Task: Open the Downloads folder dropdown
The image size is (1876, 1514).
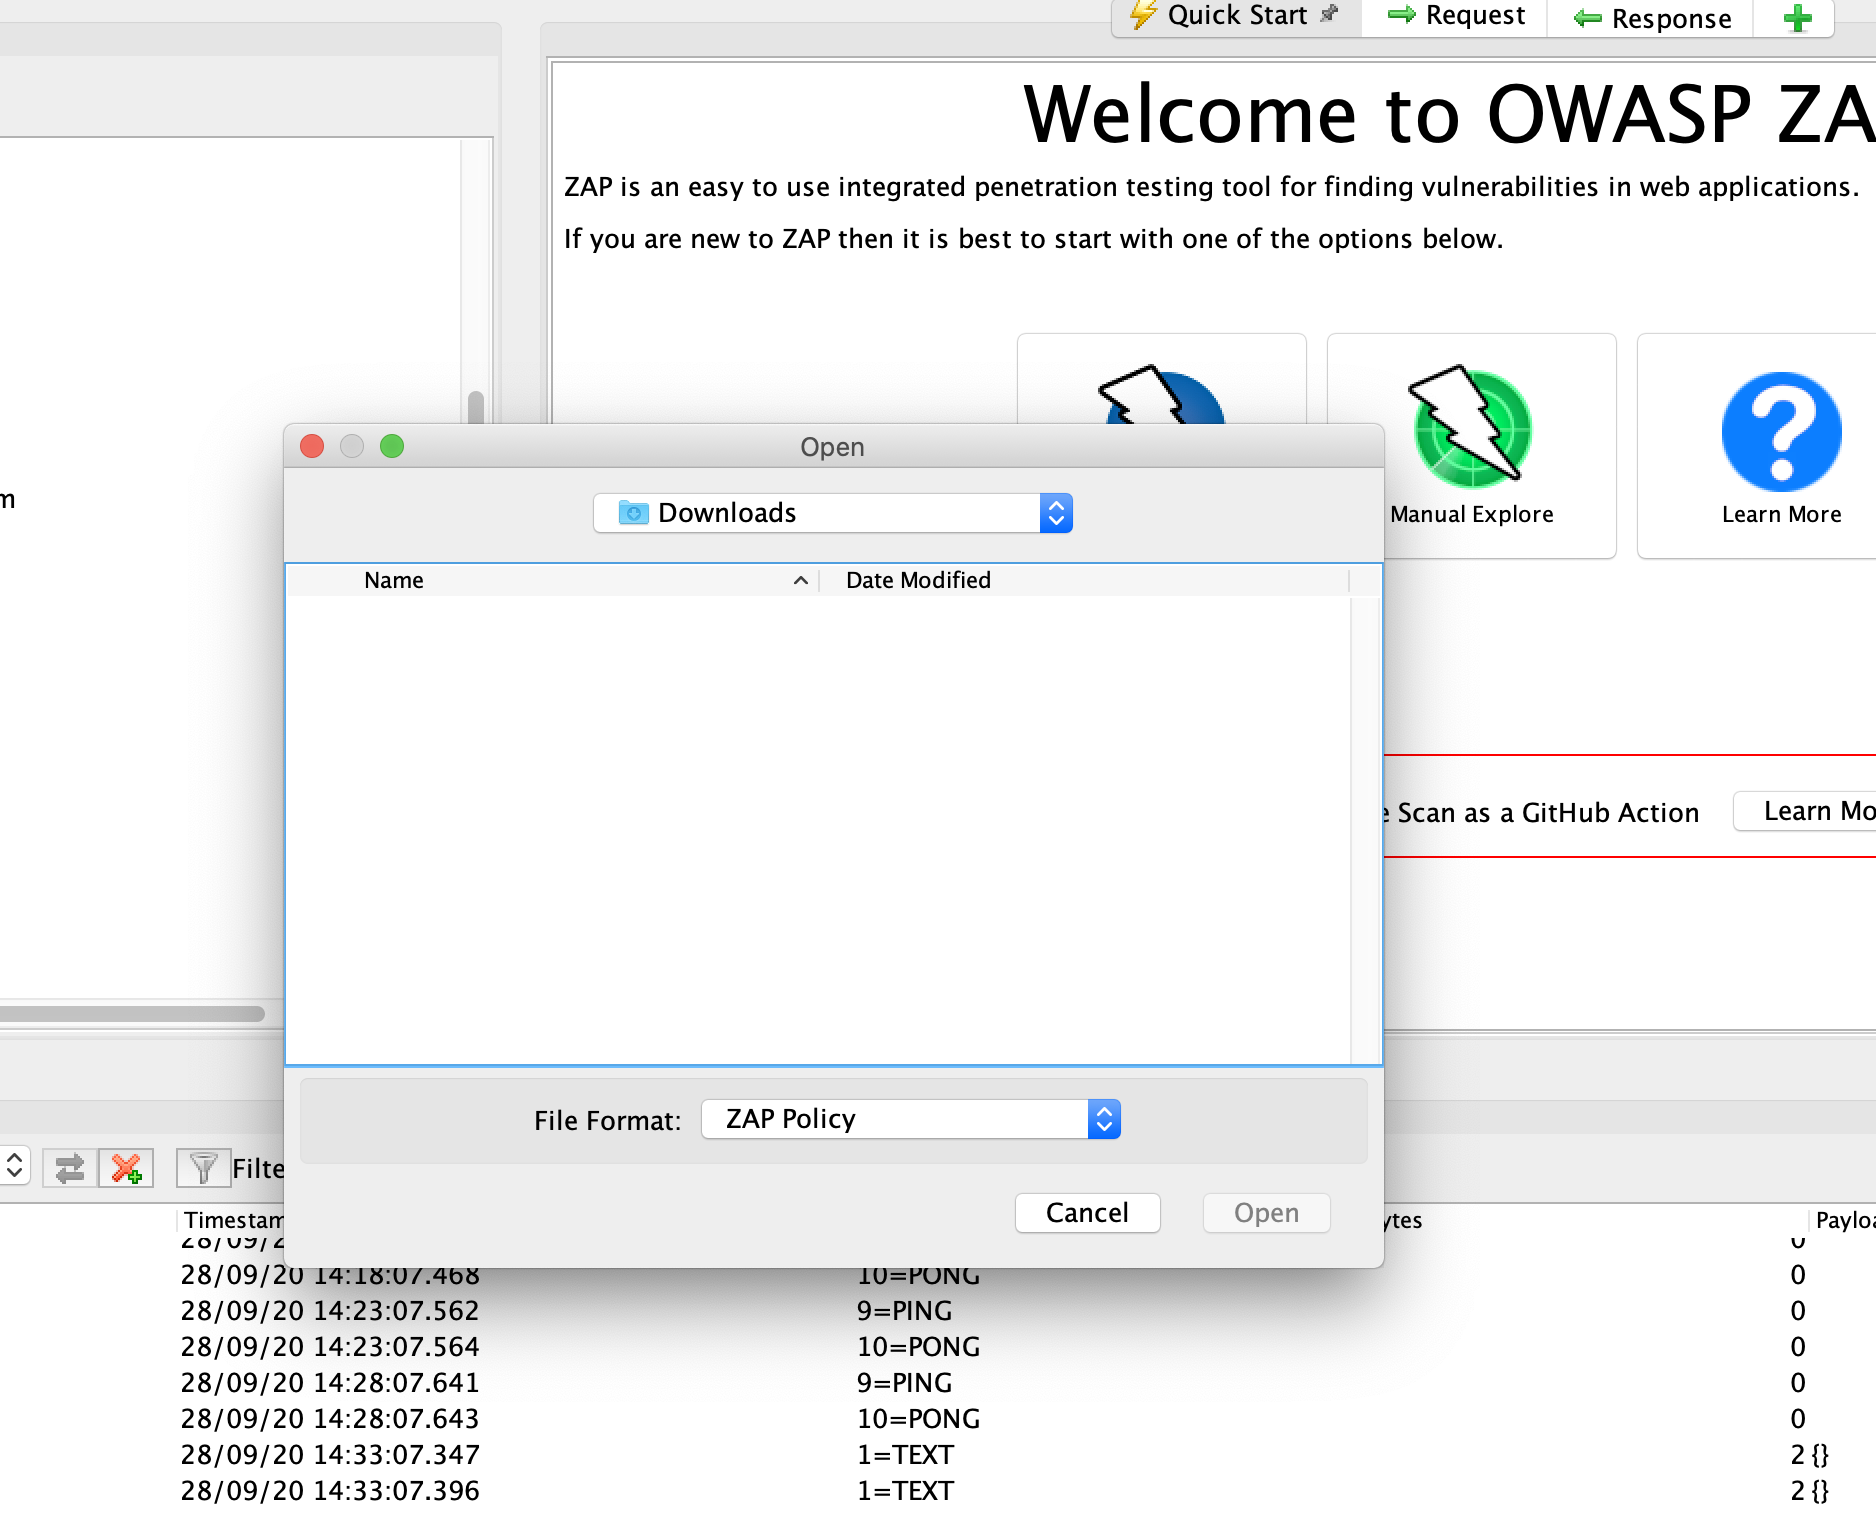Action: (832, 513)
